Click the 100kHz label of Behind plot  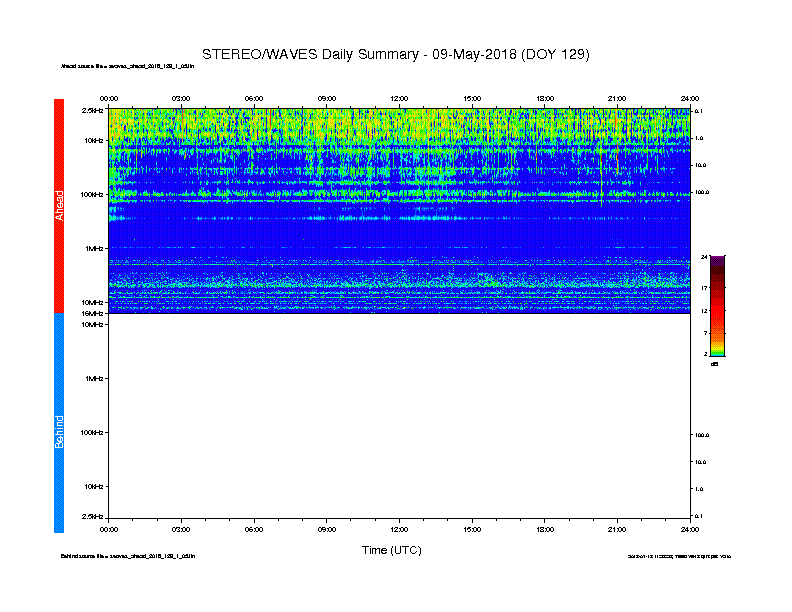(x=92, y=433)
